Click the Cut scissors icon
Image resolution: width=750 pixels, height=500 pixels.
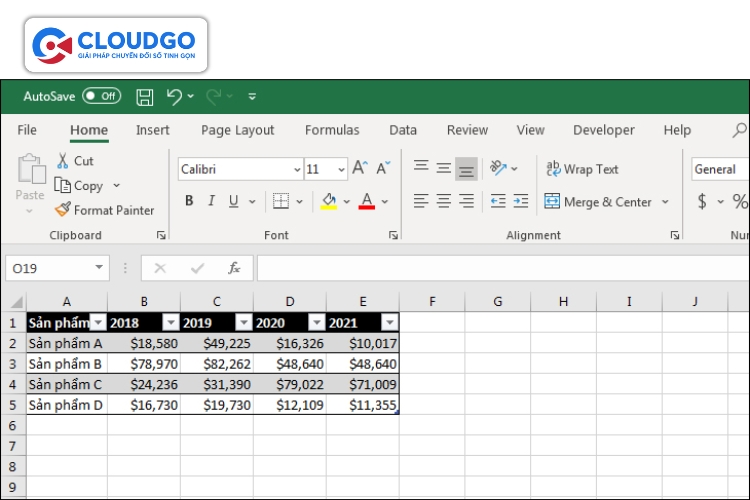tap(63, 161)
